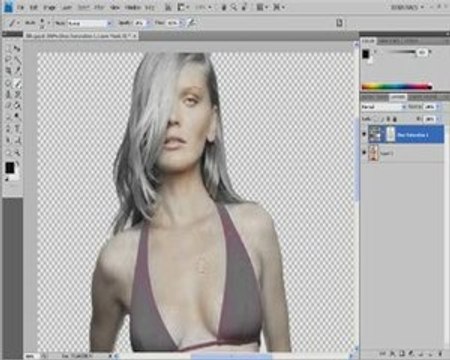
Task: Create a new layer via bottom icon
Action: (431, 354)
